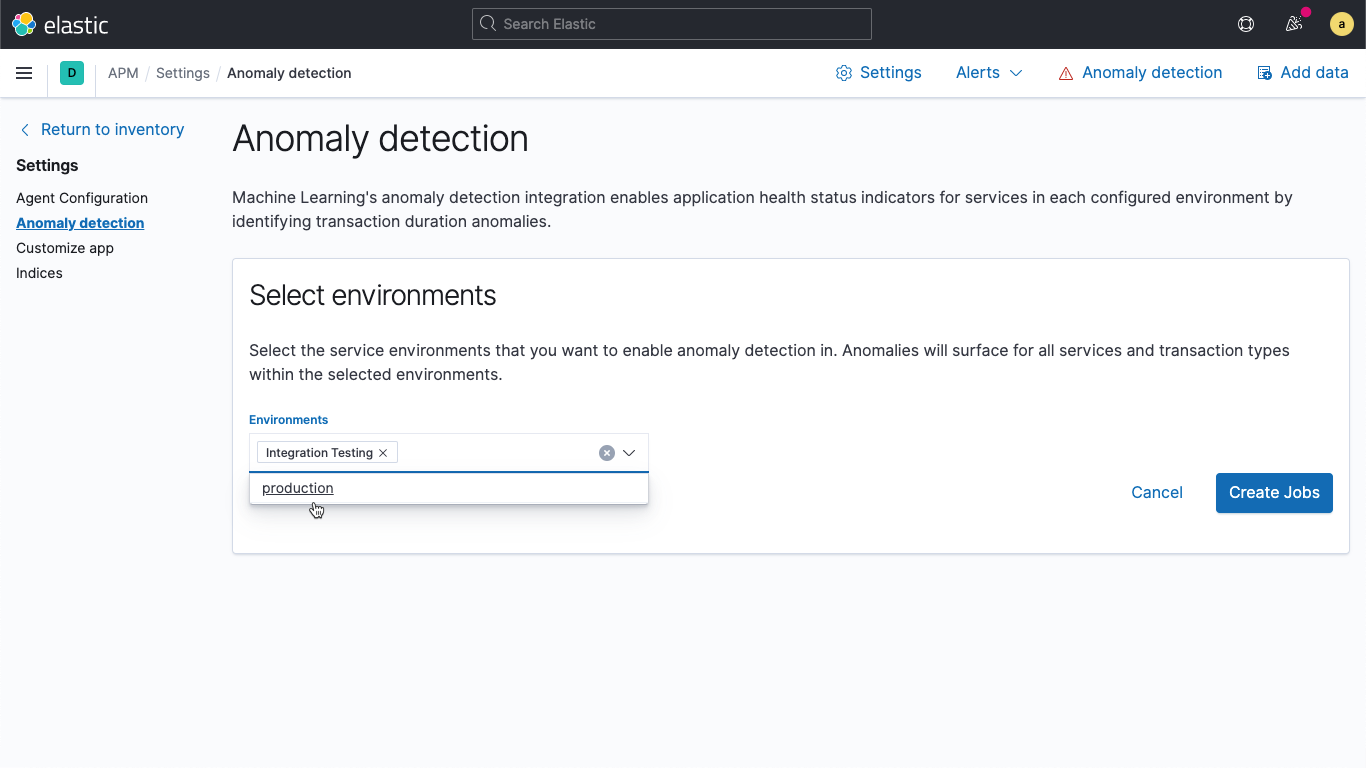The height and width of the screenshot is (768, 1366).
Task: Open the help menu lifebuoy icon
Action: 1246,24
